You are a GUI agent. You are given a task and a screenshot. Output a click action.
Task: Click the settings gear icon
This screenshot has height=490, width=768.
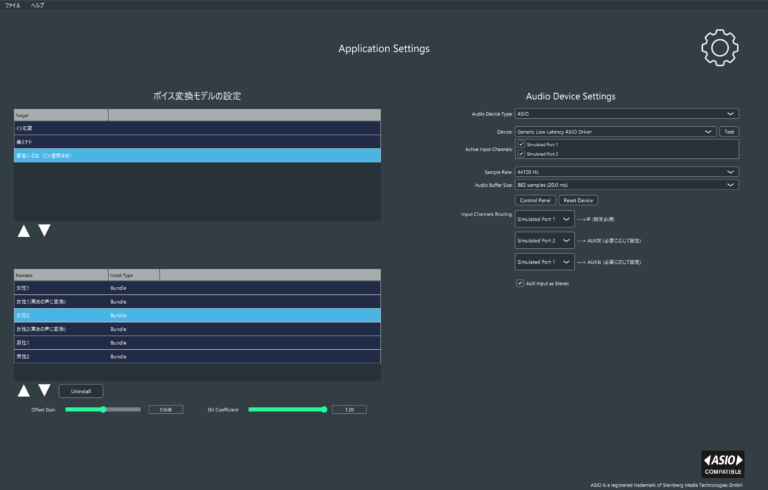719,48
